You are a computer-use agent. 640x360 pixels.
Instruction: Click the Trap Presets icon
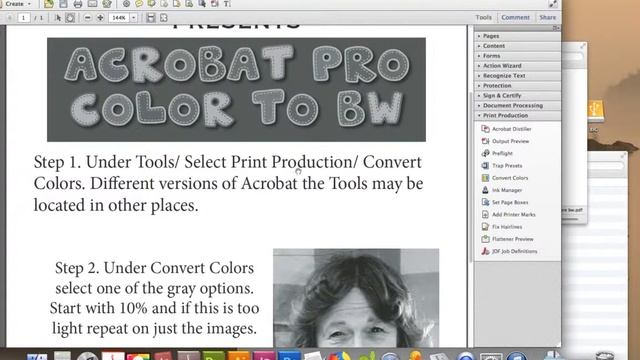click(x=485, y=166)
